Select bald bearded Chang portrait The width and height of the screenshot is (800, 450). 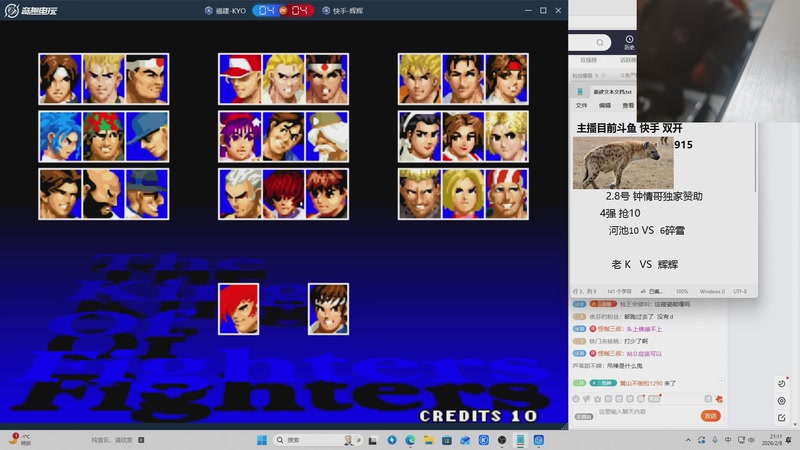click(x=104, y=194)
